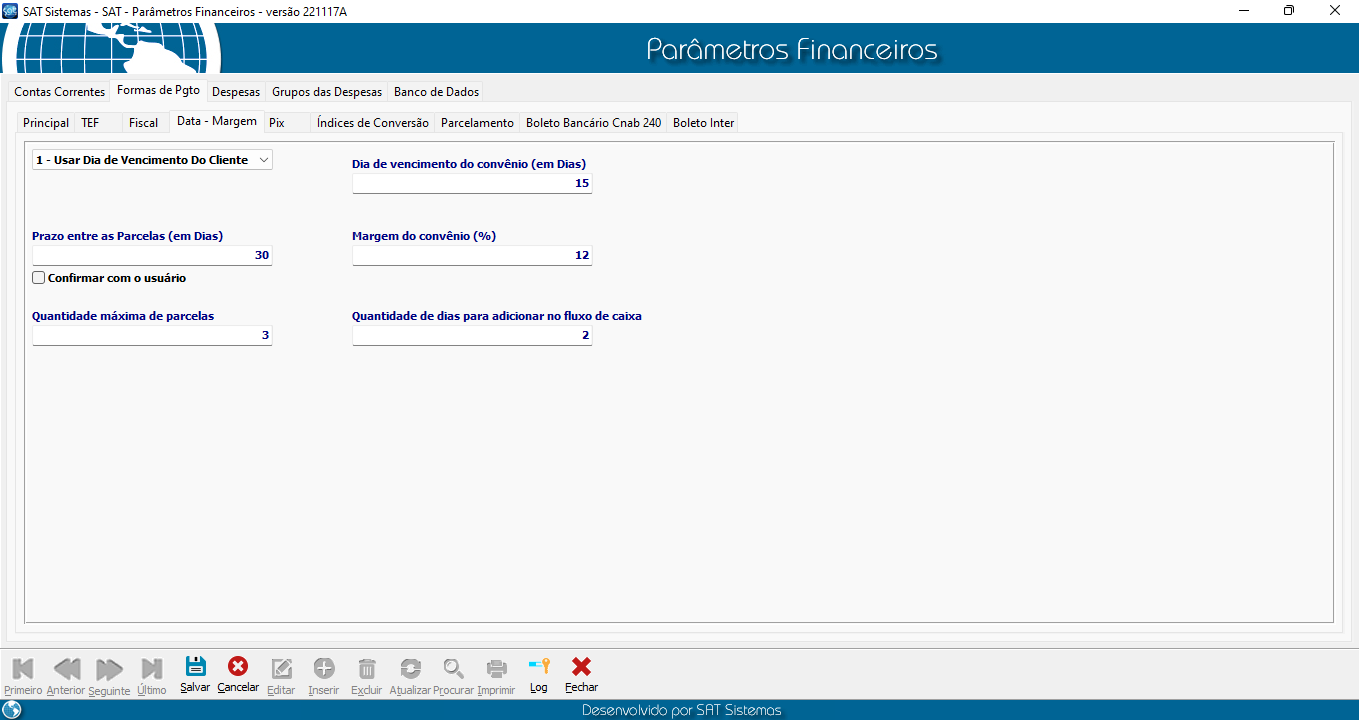Screen dimensions: 1359x720
Task: Open the Boleto Bancário Cnab 240 tab
Action: click(593, 123)
